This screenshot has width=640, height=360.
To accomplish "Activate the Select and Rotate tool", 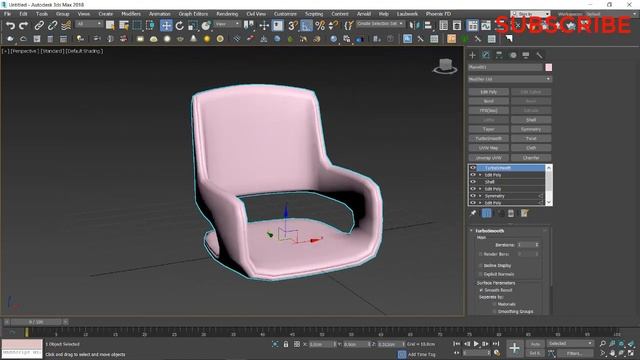I will [x=180, y=26].
